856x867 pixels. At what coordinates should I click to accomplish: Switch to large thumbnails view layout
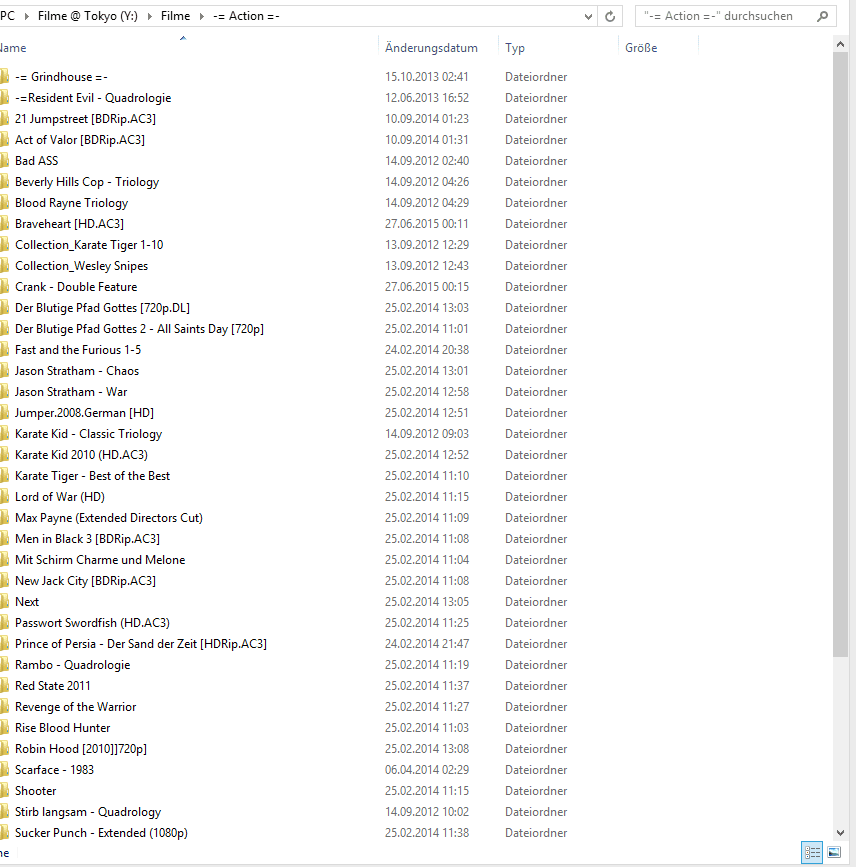[x=834, y=852]
